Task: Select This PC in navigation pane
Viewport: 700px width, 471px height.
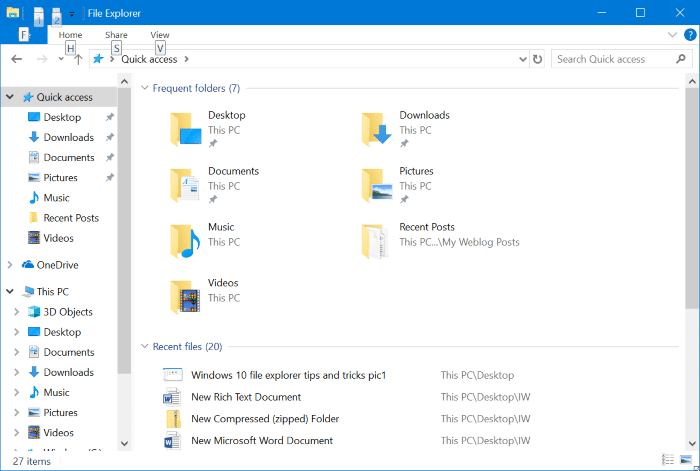Action: coord(52,292)
